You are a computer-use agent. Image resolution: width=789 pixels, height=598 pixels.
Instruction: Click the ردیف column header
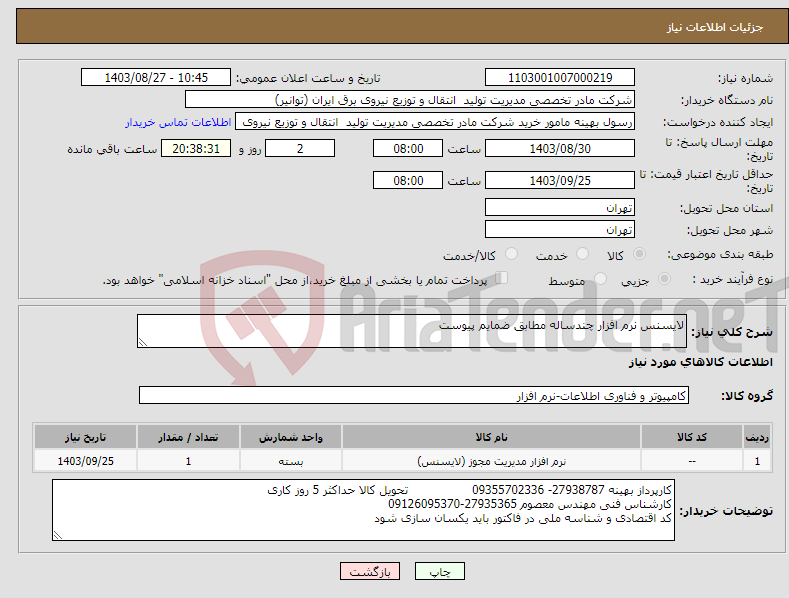[757, 437]
